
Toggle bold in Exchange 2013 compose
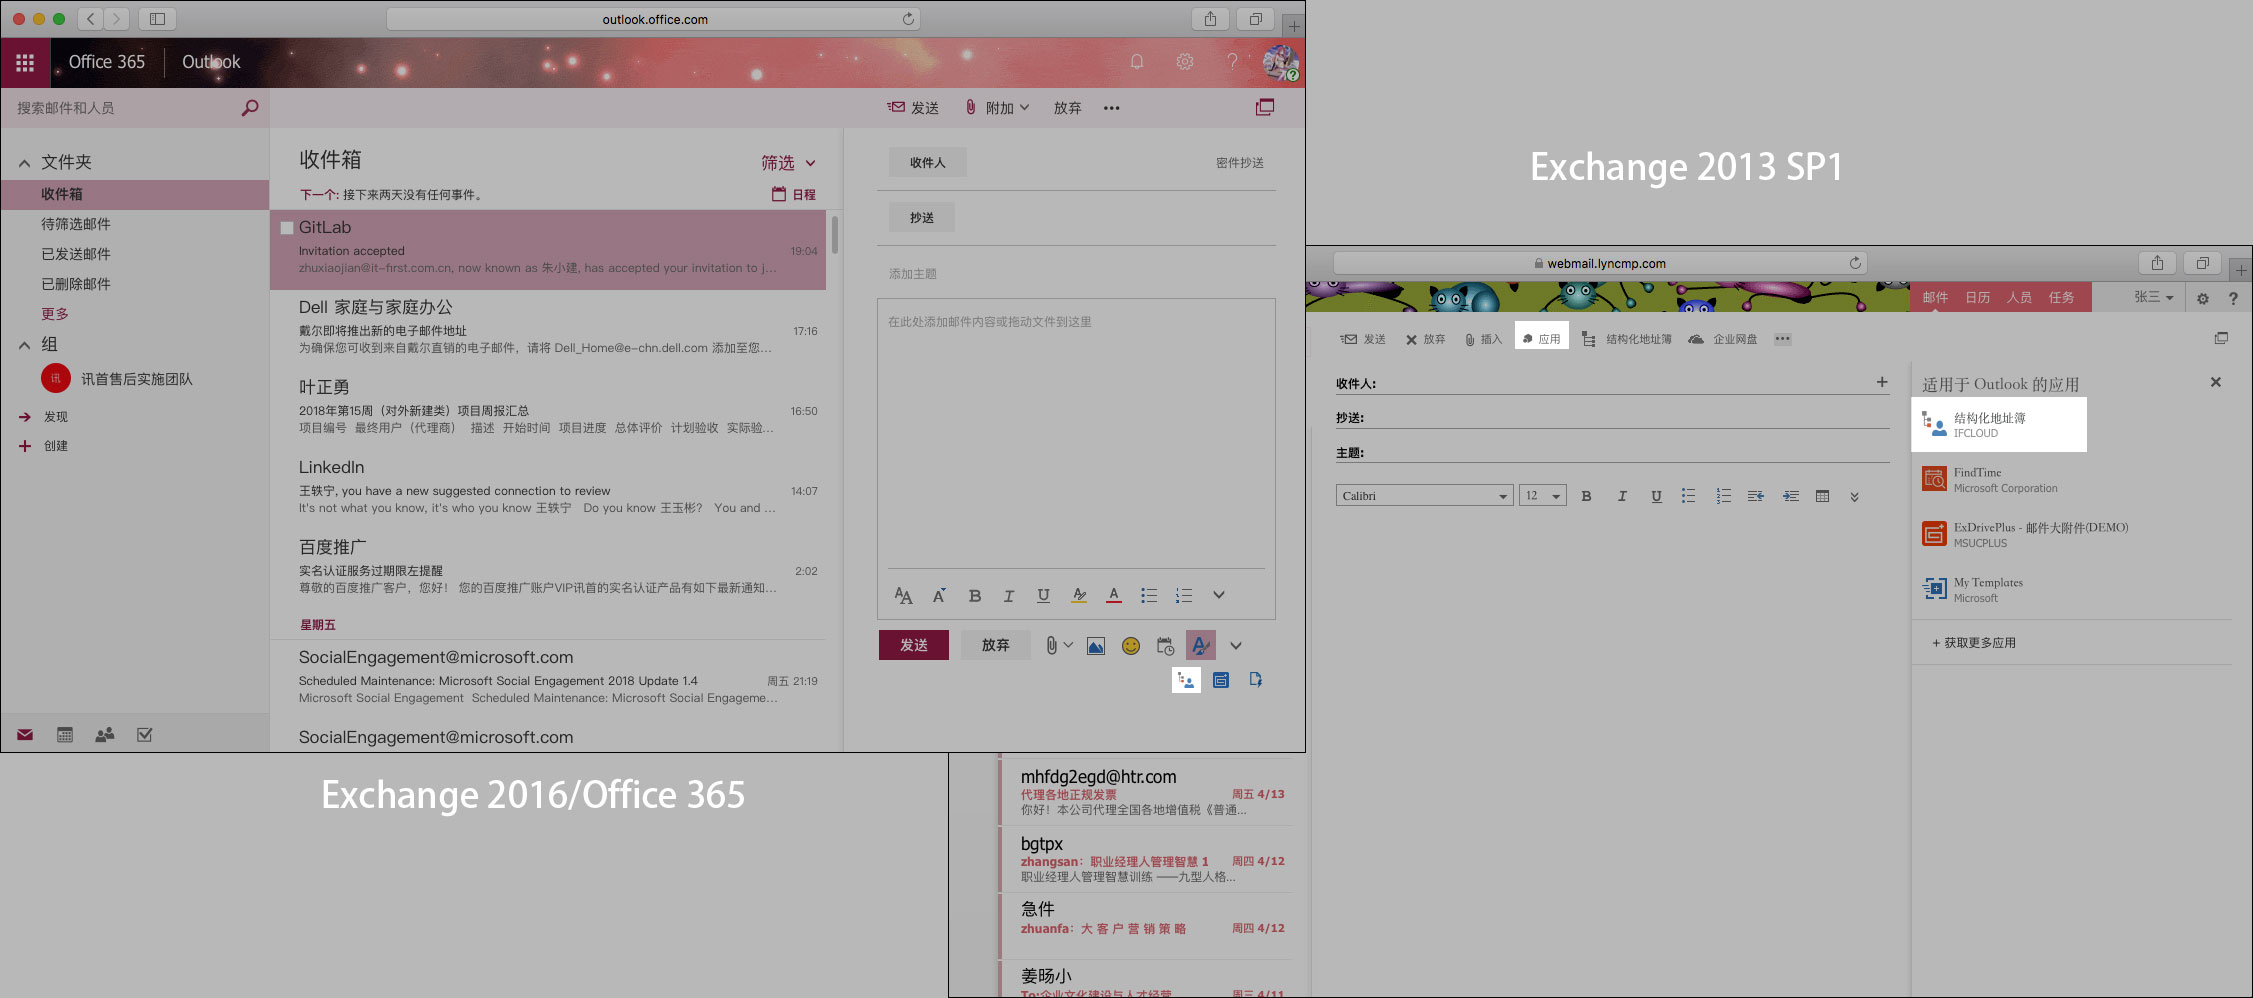coord(1586,496)
